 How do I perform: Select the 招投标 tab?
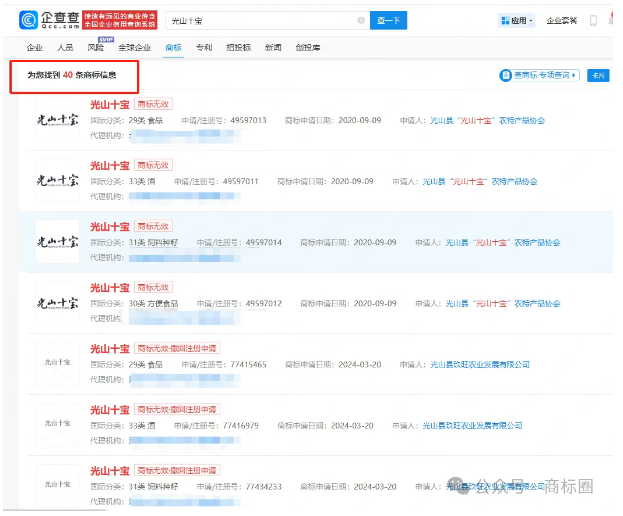(x=239, y=47)
